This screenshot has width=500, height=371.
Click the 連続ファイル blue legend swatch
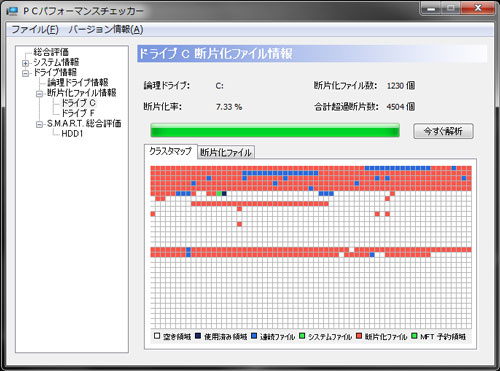click(x=254, y=336)
